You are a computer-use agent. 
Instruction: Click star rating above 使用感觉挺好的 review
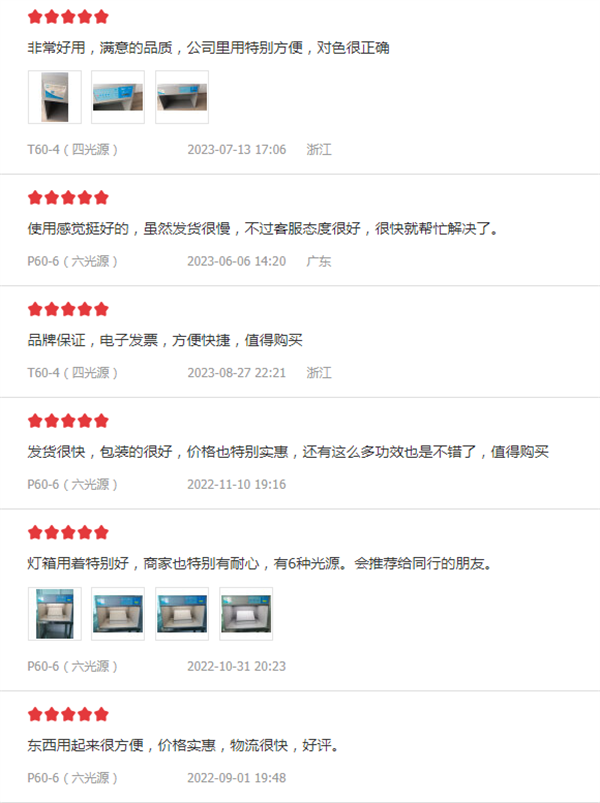[68, 198]
